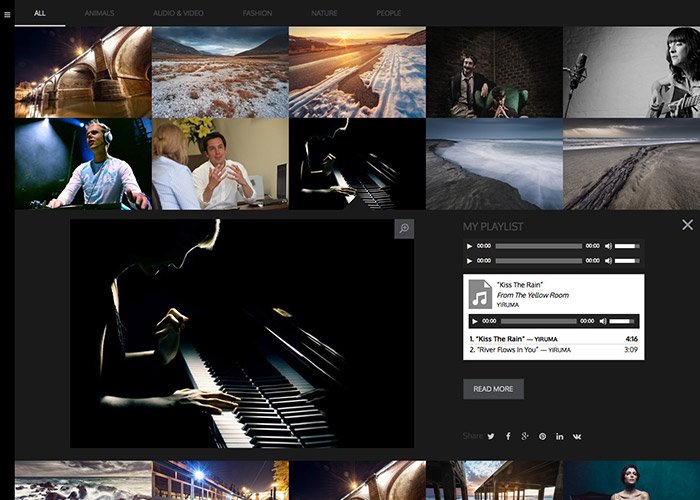
Task: Seek in playlist player progress bar
Action: pyautogui.click(x=538, y=321)
